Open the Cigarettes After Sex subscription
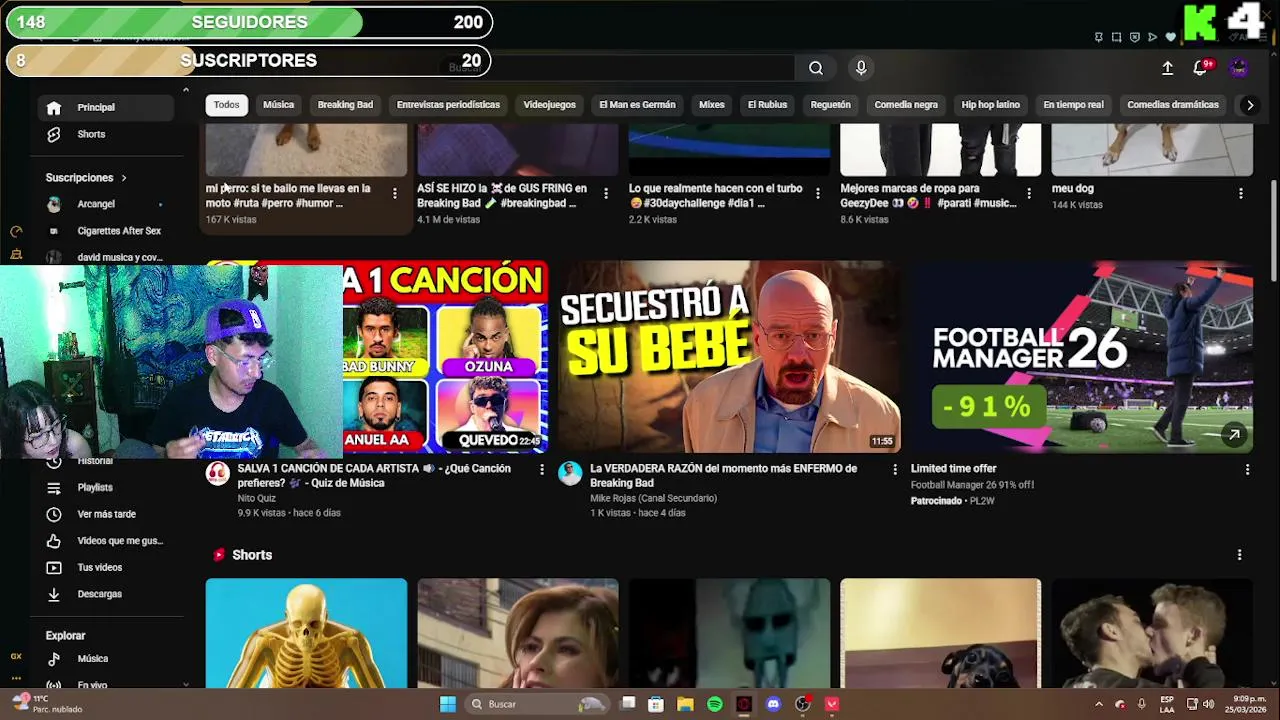The image size is (1280, 720). click(119, 231)
